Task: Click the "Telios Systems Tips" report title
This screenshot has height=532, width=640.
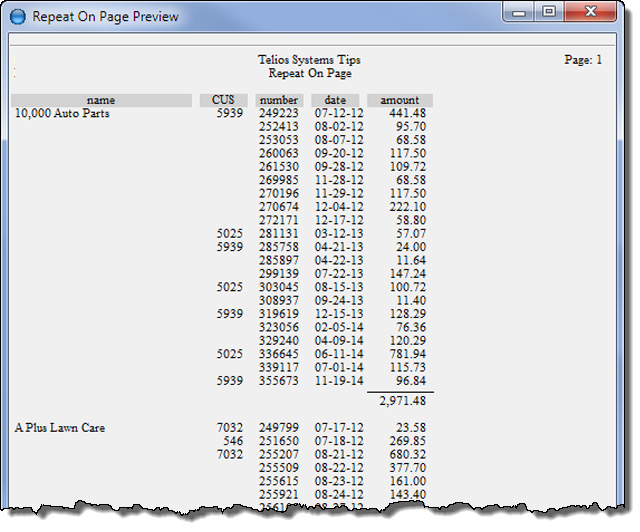Action: [x=310, y=60]
